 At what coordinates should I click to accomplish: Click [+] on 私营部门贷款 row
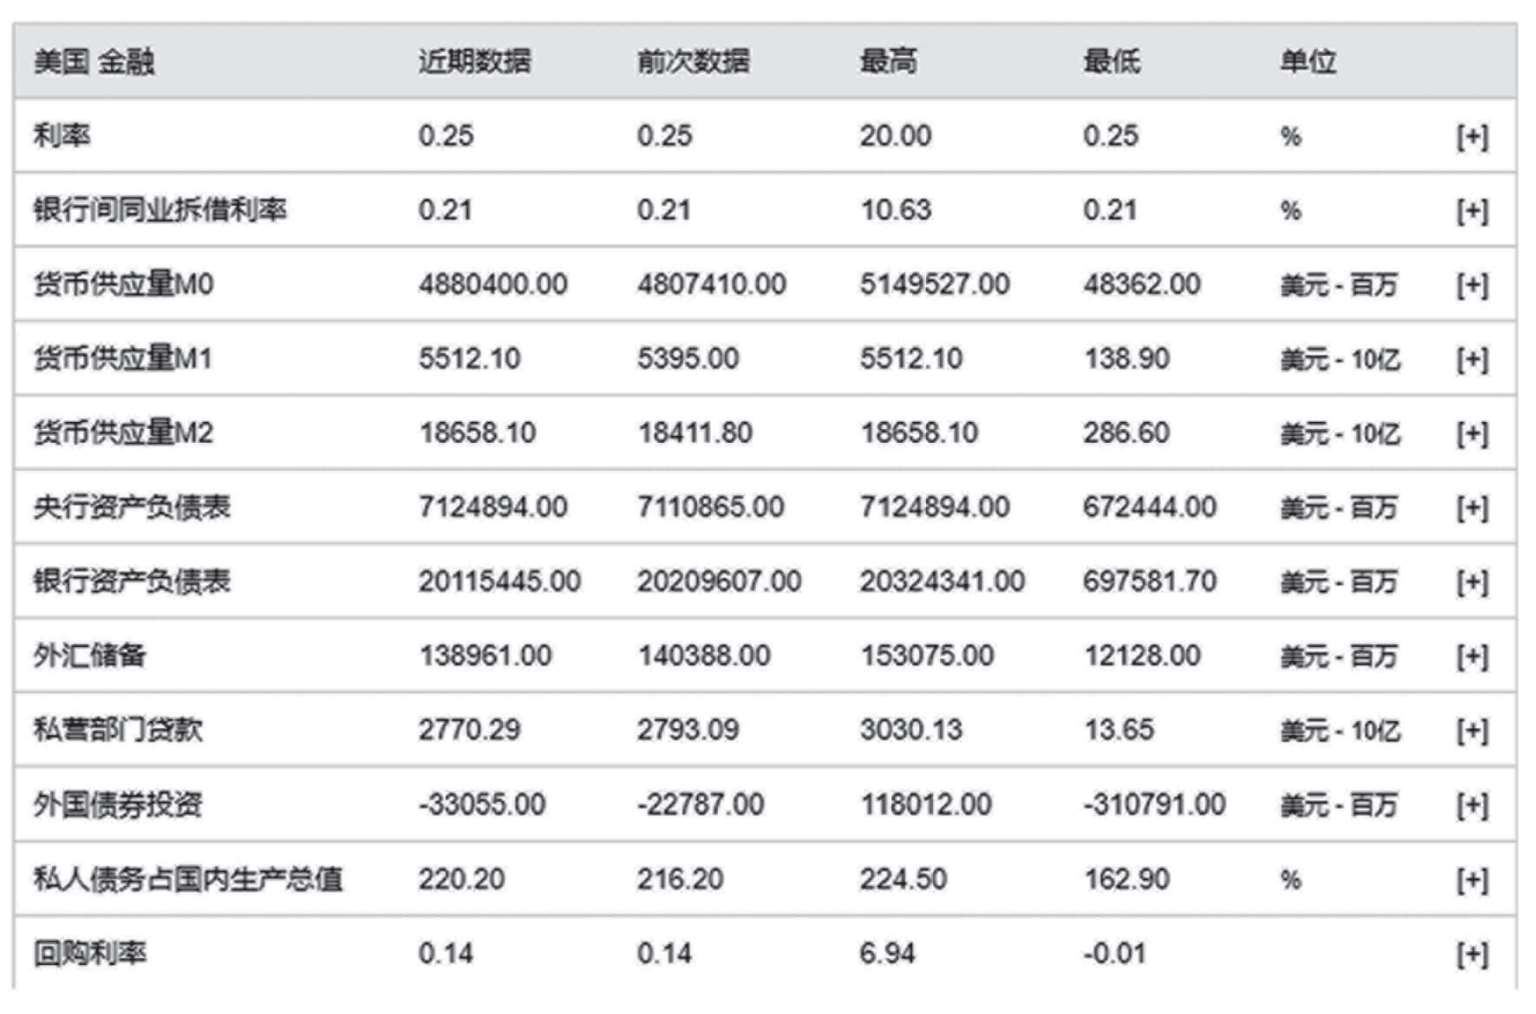[x=1472, y=731]
